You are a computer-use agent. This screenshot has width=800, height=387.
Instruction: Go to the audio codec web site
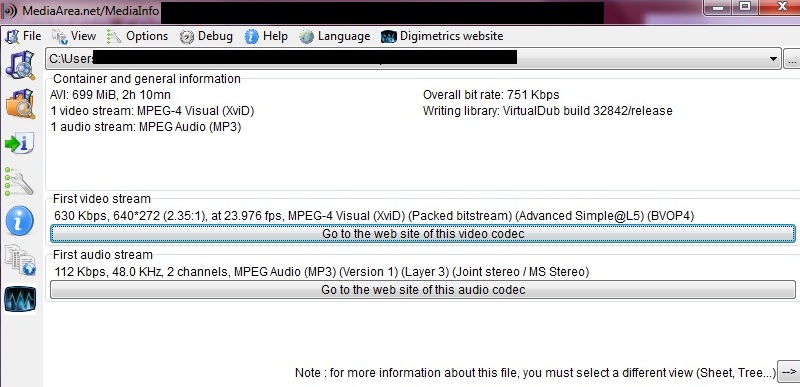[422, 290]
